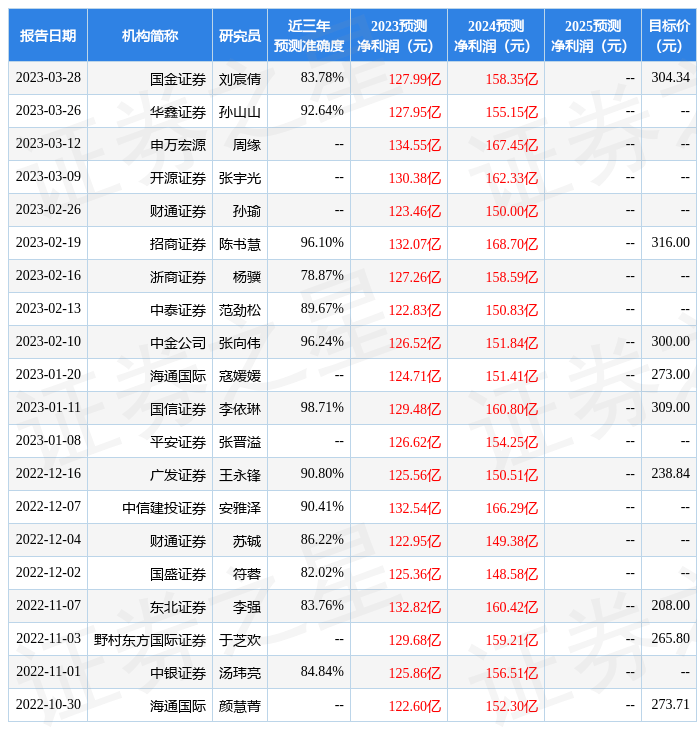Click researcher name 汤玮亮

pyautogui.click(x=240, y=674)
